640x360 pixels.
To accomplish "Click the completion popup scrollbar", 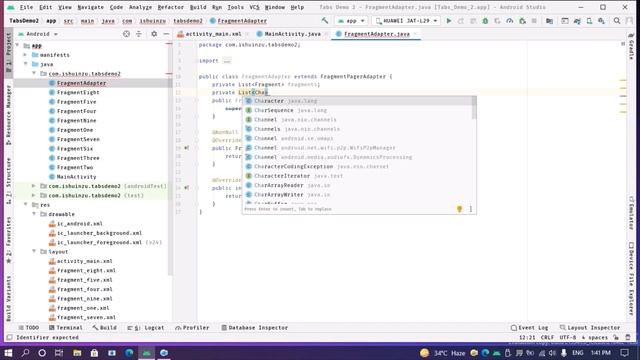I will (x=474, y=108).
